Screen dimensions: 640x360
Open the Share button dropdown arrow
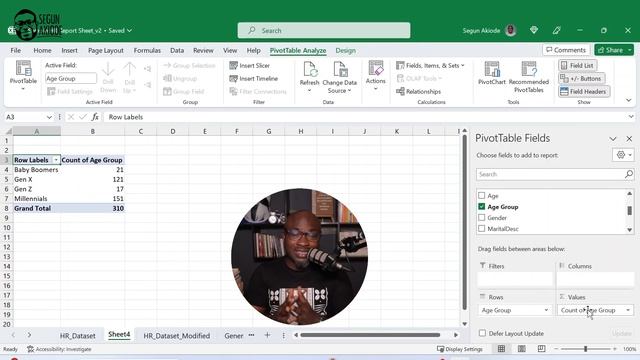630,50
